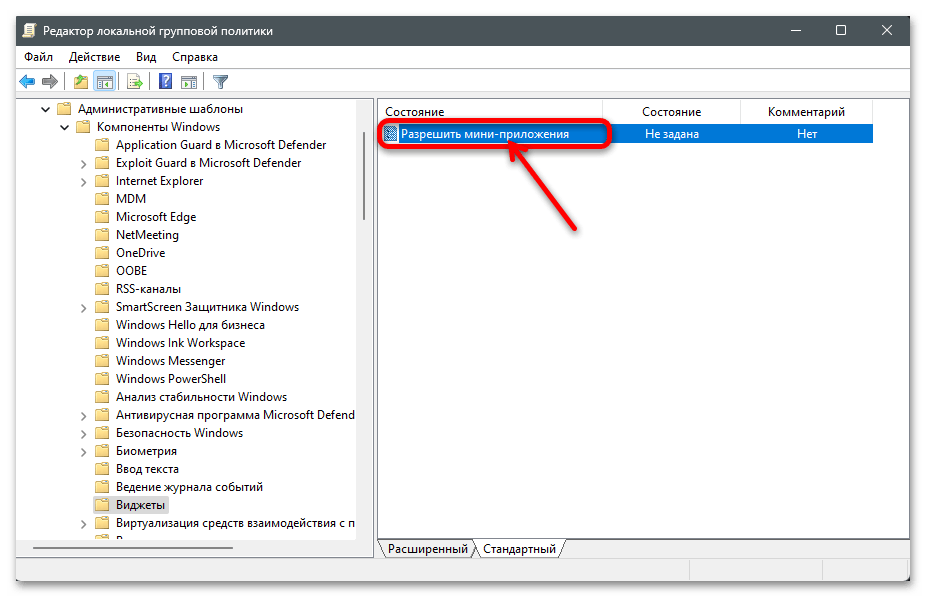The height and width of the screenshot is (597, 926).
Task: Click the folder icon of Административные шаблоны
Action: pyautogui.click(x=64, y=109)
